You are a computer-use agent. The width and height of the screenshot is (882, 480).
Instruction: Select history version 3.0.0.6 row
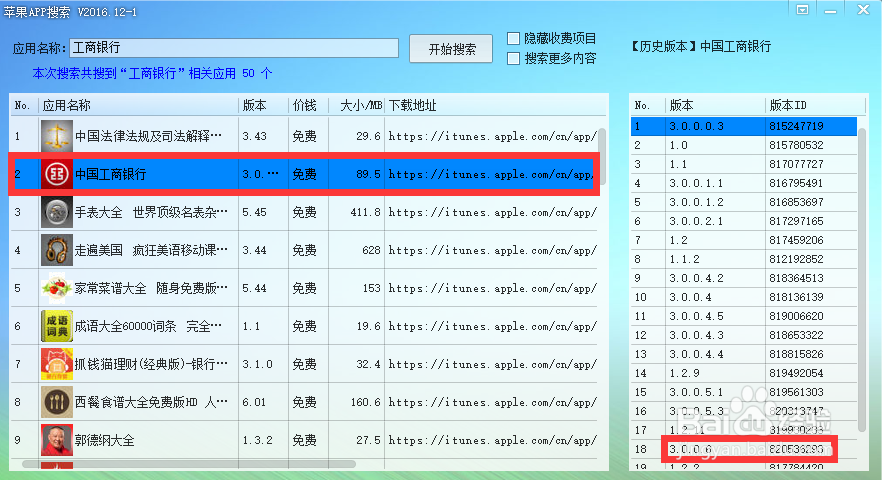(744, 449)
